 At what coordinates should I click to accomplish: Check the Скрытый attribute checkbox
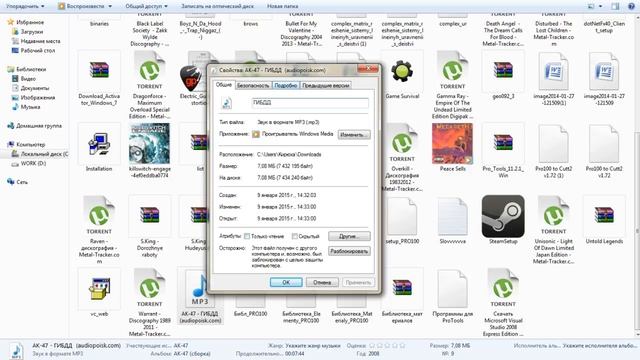point(295,236)
